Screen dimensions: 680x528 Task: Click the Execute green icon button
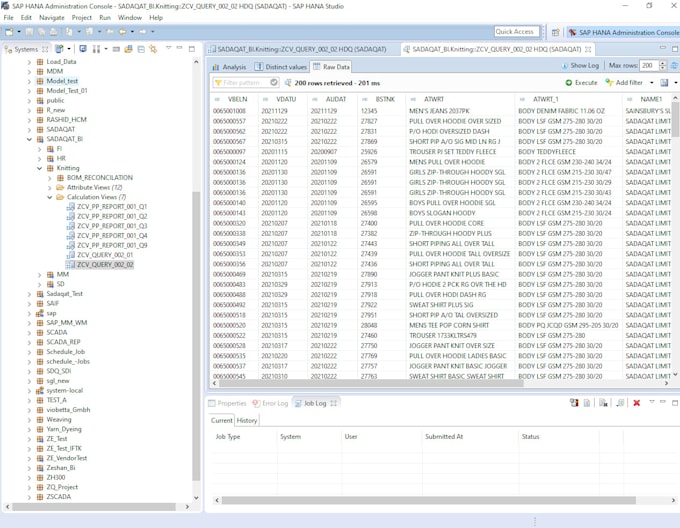(569, 82)
